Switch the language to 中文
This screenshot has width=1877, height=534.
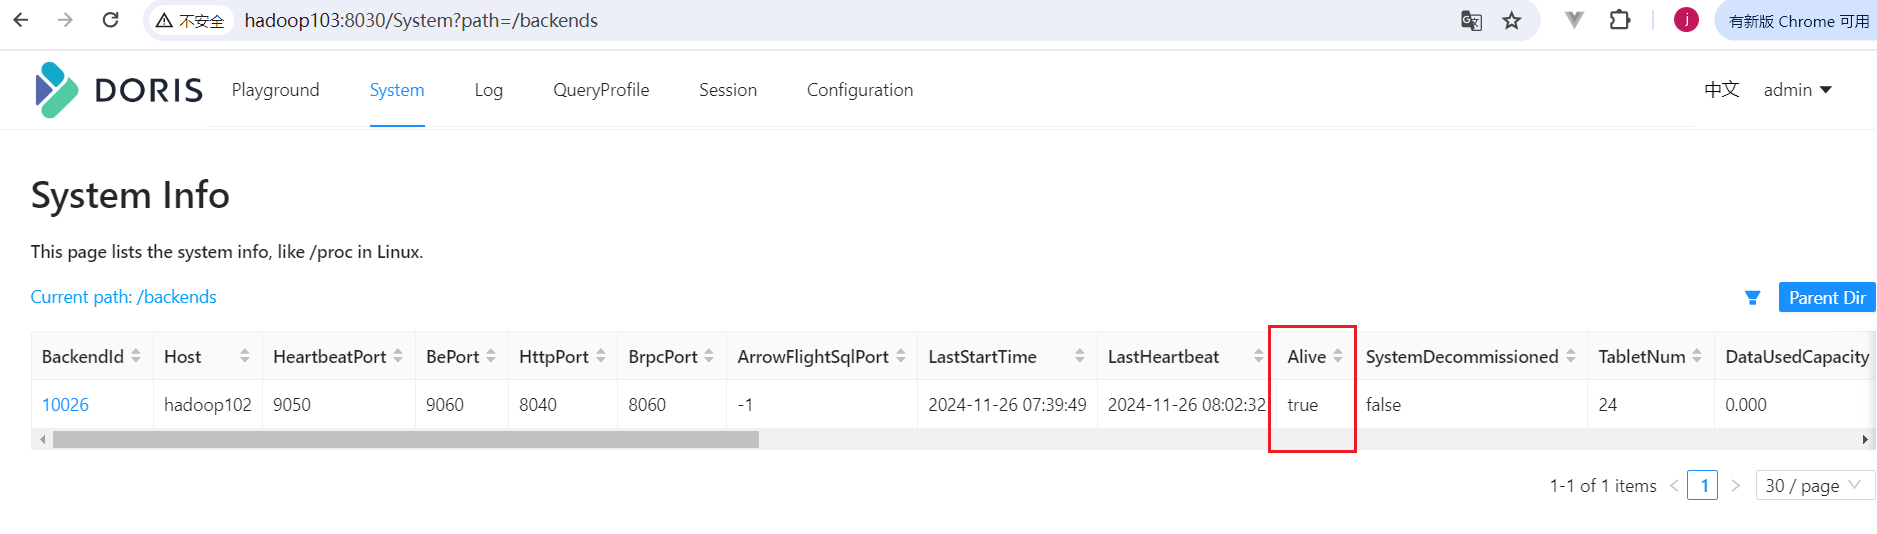(x=1722, y=90)
